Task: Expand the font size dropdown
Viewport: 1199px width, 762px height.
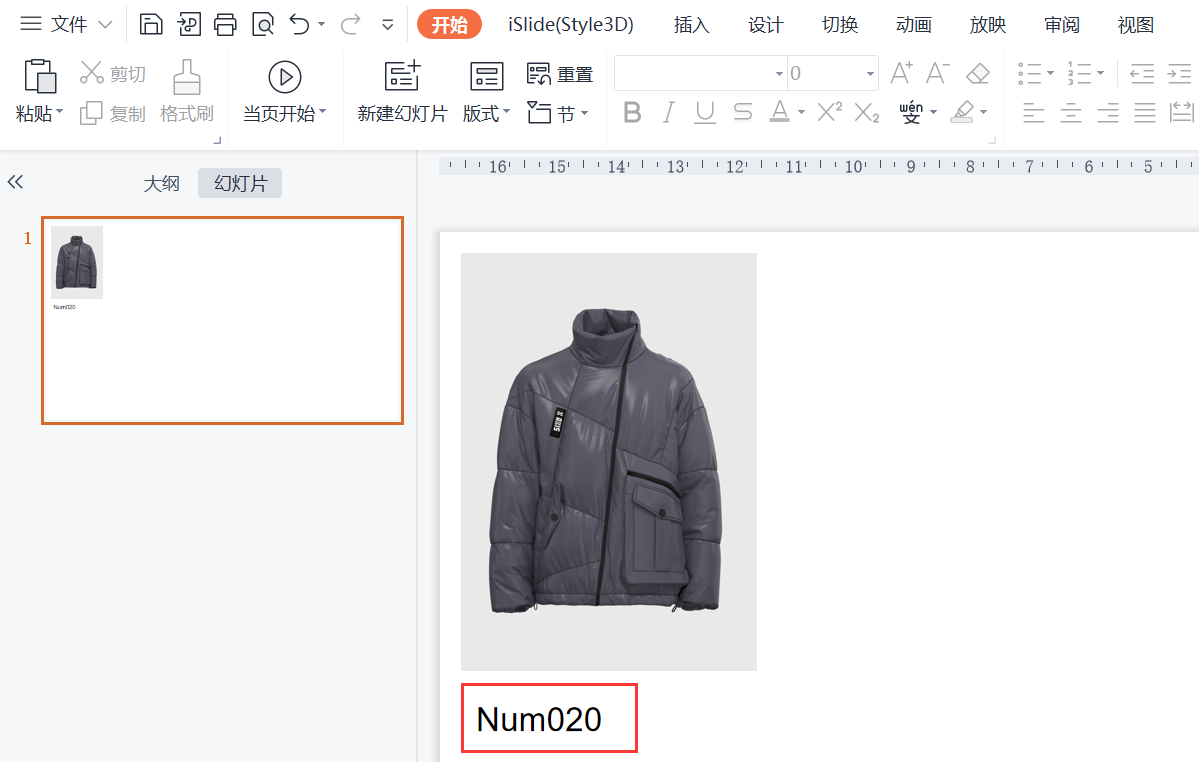Action: coord(870,74)
